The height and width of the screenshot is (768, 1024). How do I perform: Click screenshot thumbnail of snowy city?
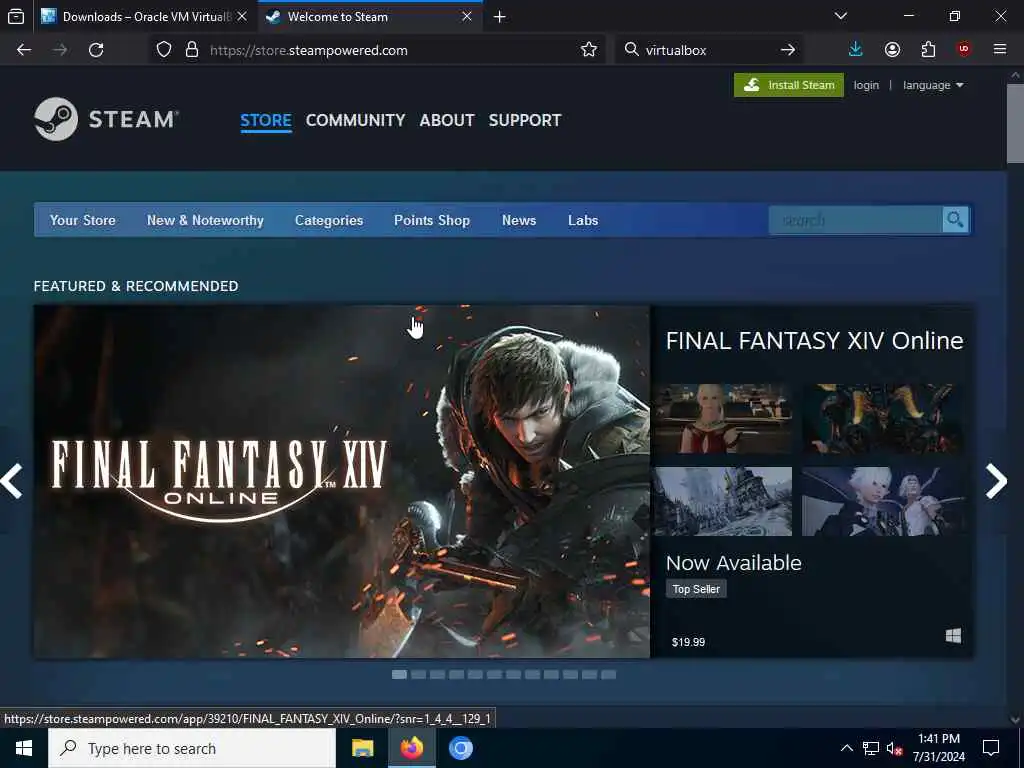click(723, 502)
